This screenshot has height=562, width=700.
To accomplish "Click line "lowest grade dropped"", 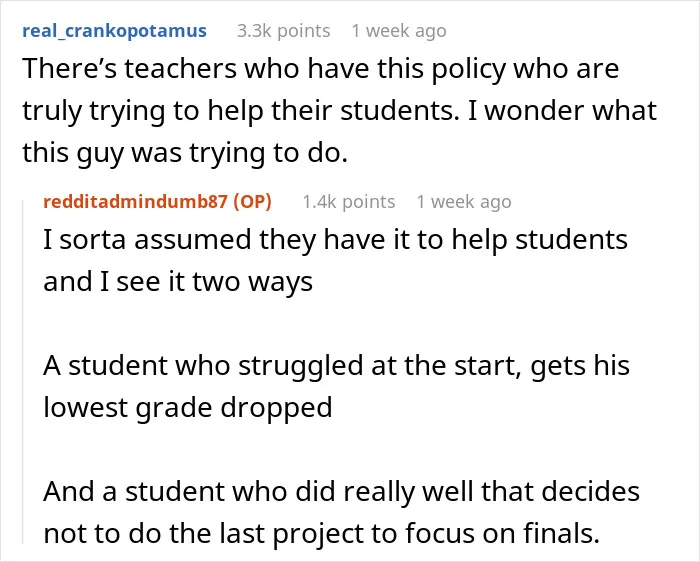I will (188, 408).
